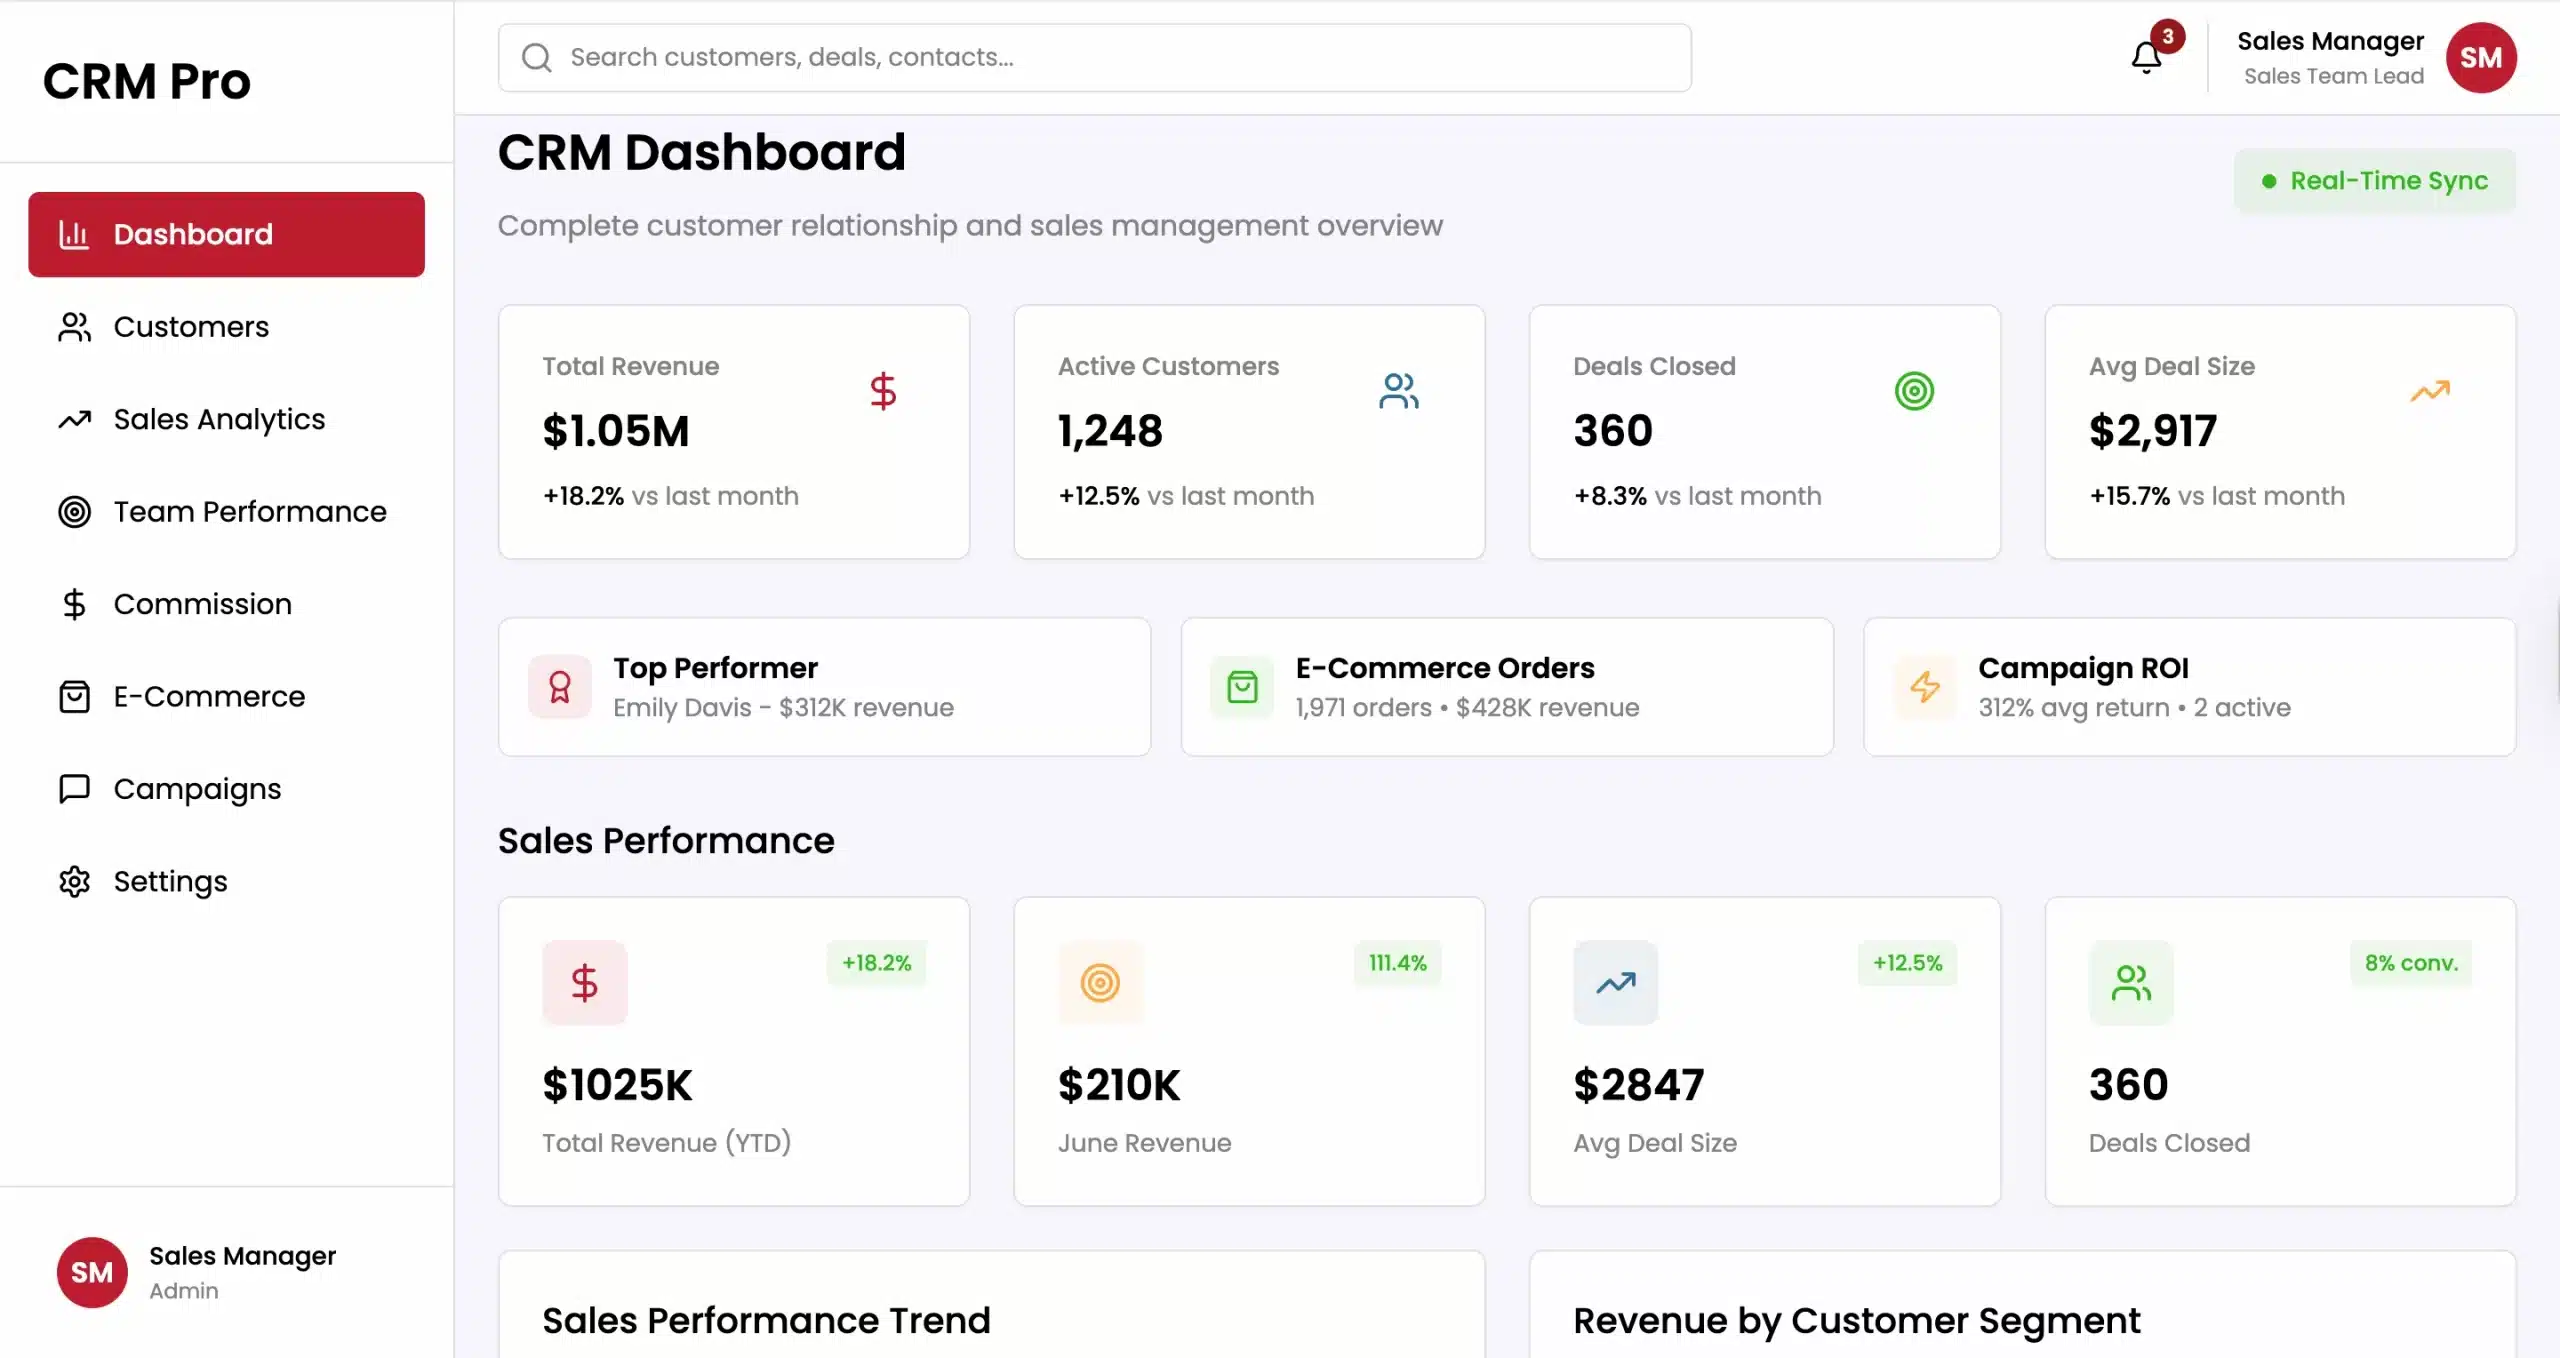Open Team Performance section
The height and width of the screenshot is (1358, 2560).
[x=249, y=512]
